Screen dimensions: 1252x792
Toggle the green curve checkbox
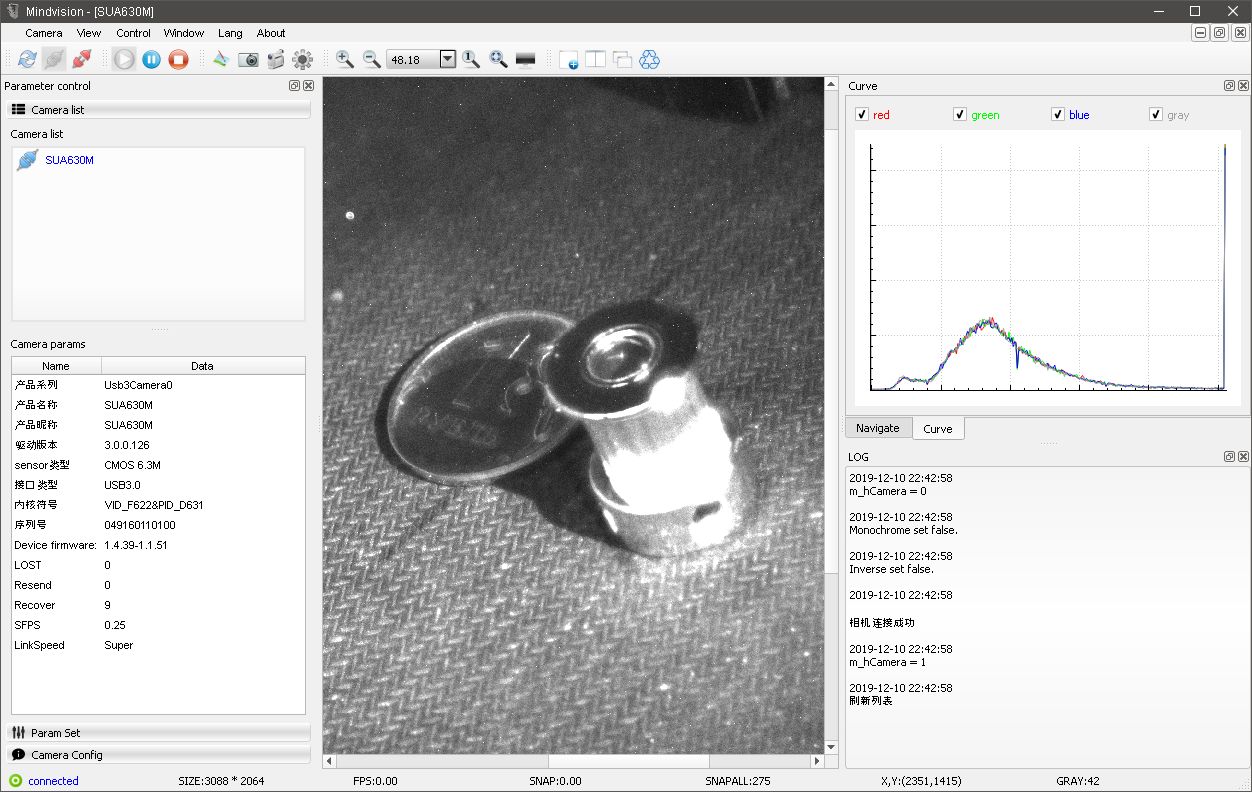click(960, 115)
